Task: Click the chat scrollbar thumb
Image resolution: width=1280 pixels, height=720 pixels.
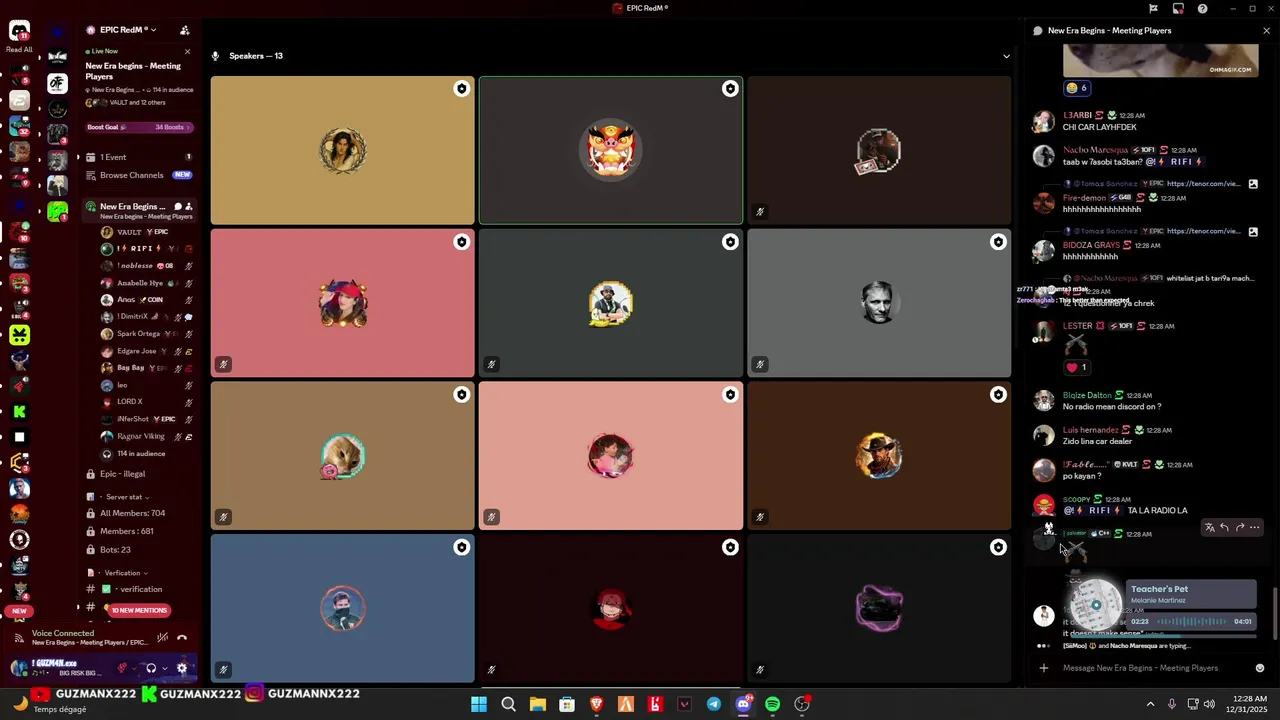Action: pos(1274,614)
